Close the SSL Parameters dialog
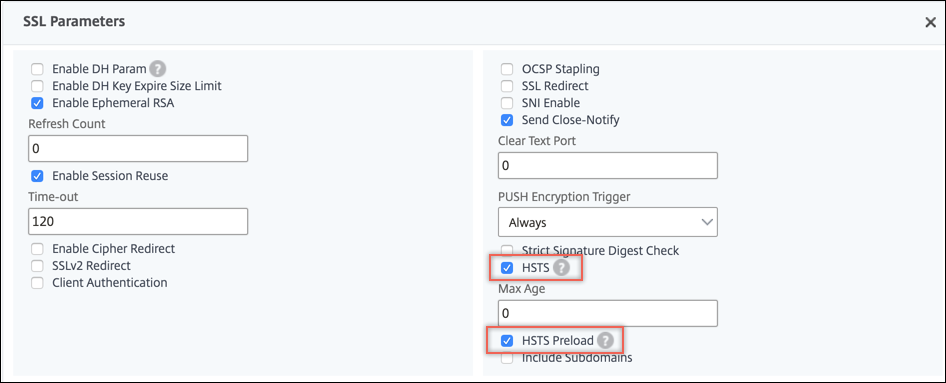This screenshot has height=383, width=946. (x=930, y=22)
